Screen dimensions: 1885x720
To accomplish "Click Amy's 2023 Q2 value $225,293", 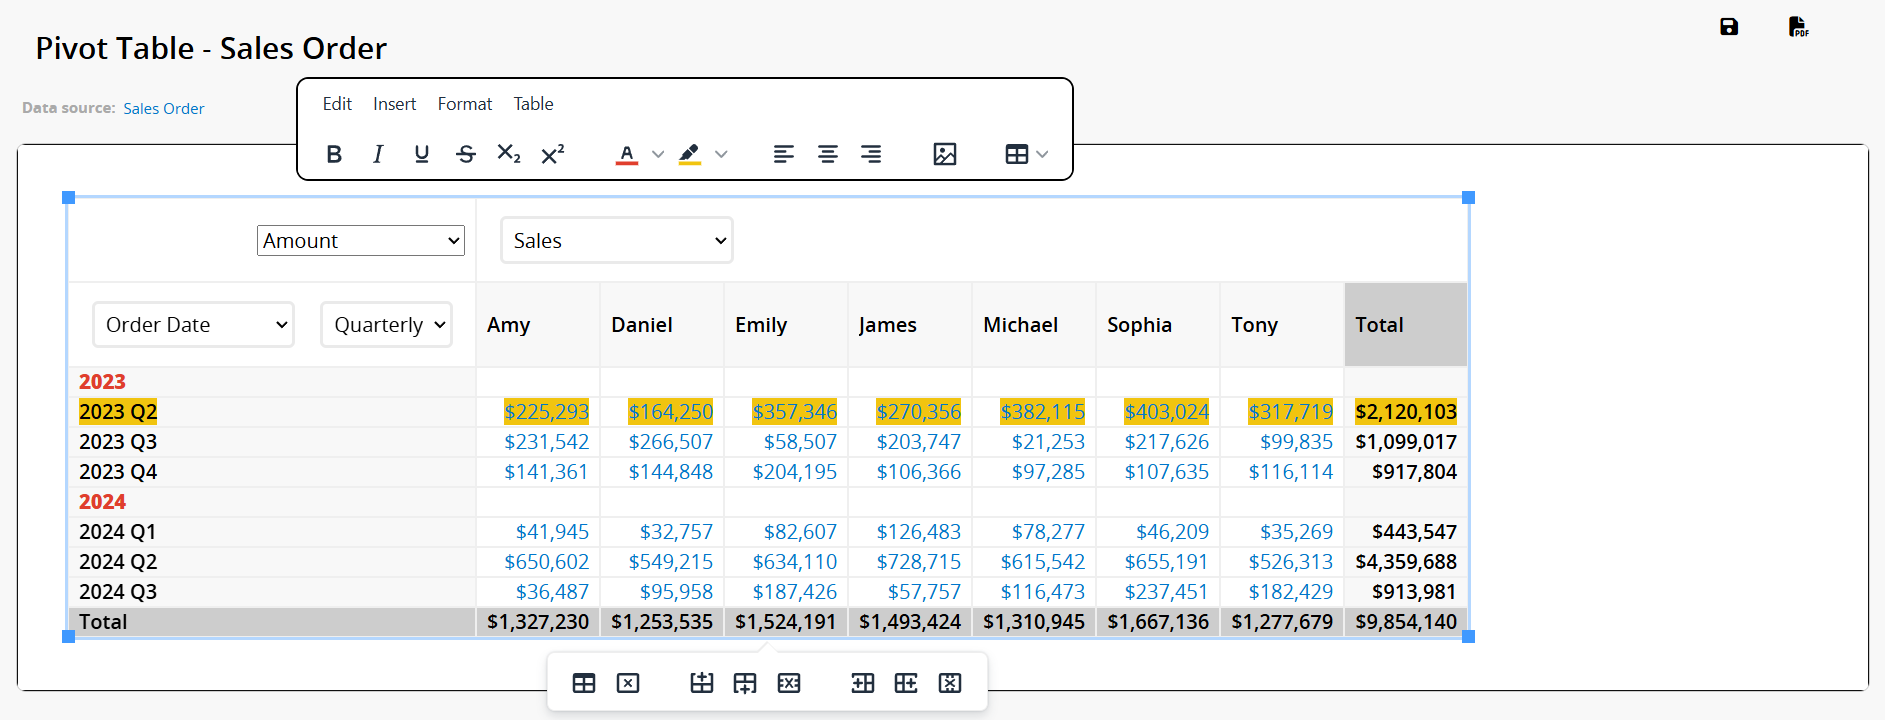I will point(546,412).
